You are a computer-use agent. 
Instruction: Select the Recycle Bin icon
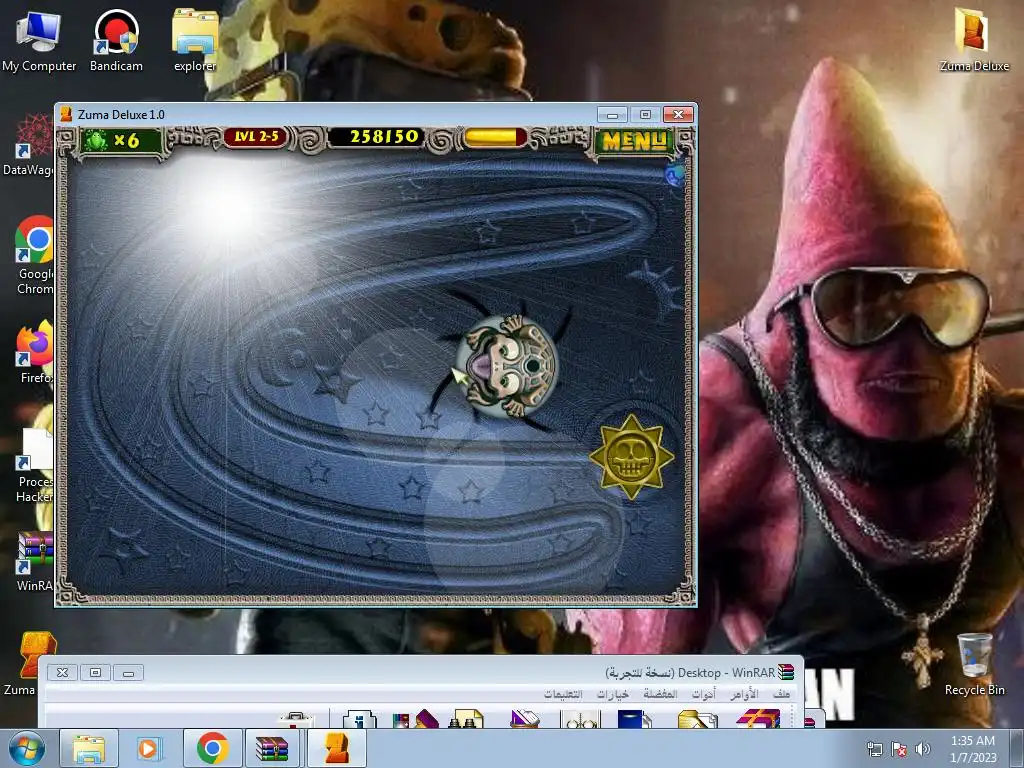point(974,664)
